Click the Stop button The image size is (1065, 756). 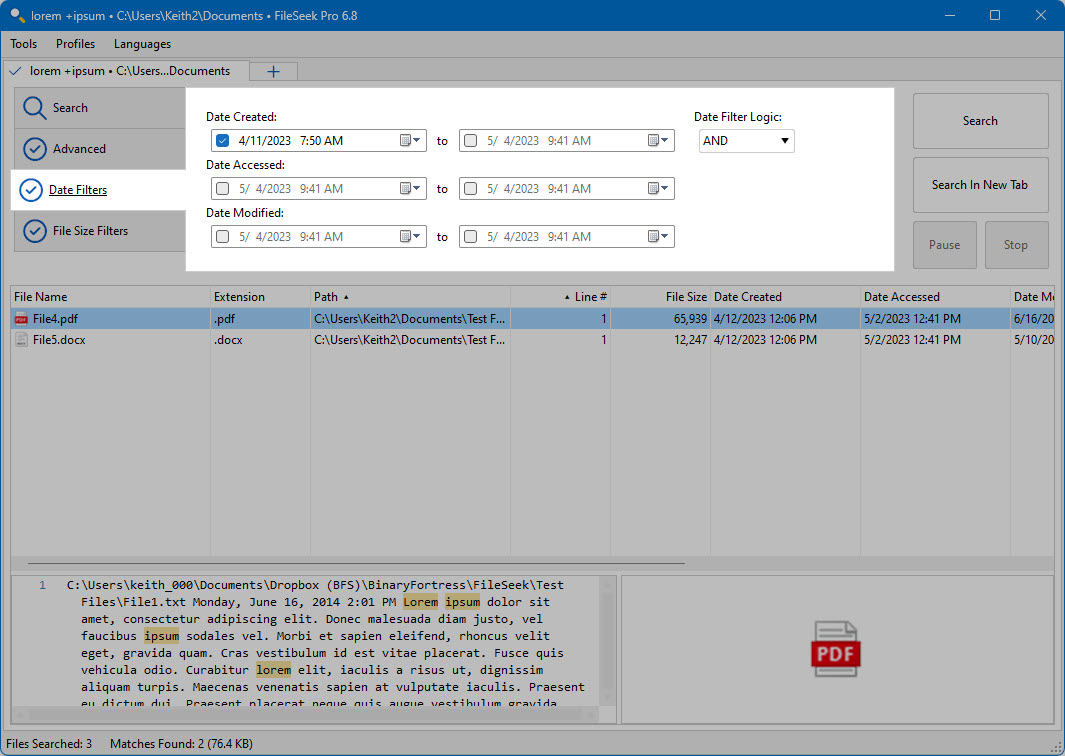tap(1016, 245)
